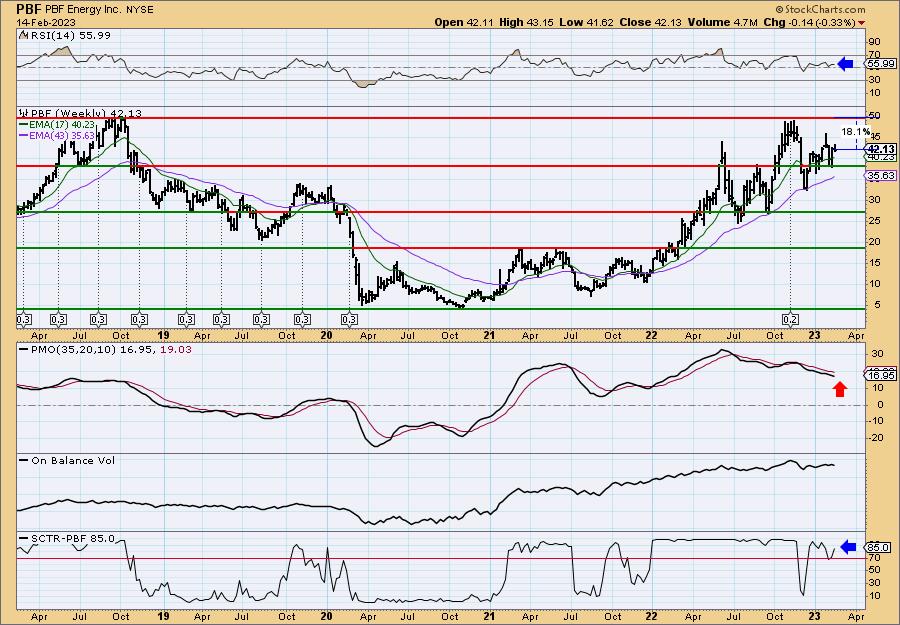900x625 pixels.
Task: Click the 25 level on price axis
Action: click(874, 220)
